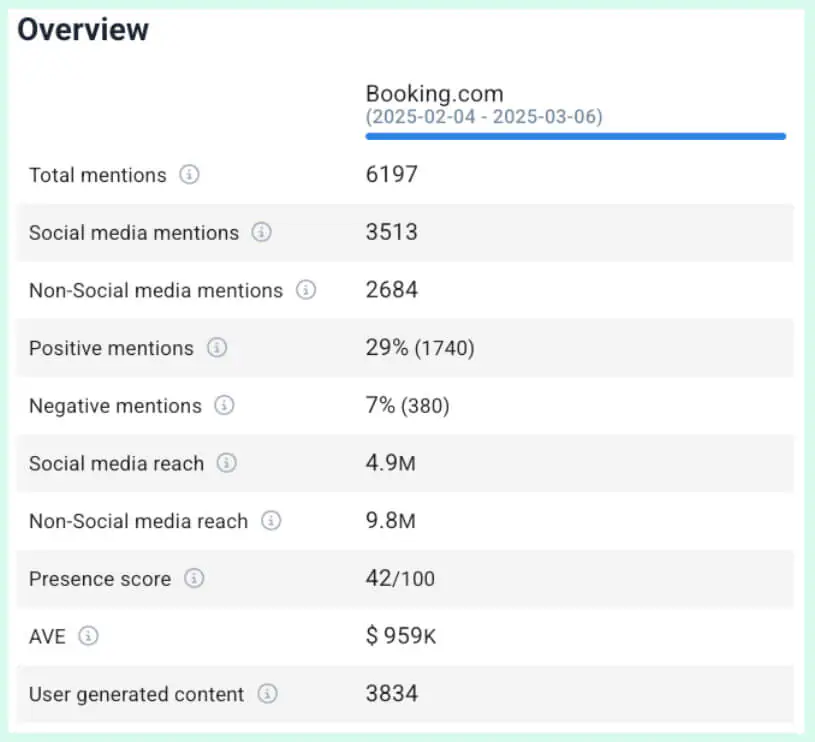Click the value 2684
This screenshot has width=815, height=742.
point(391,290)
